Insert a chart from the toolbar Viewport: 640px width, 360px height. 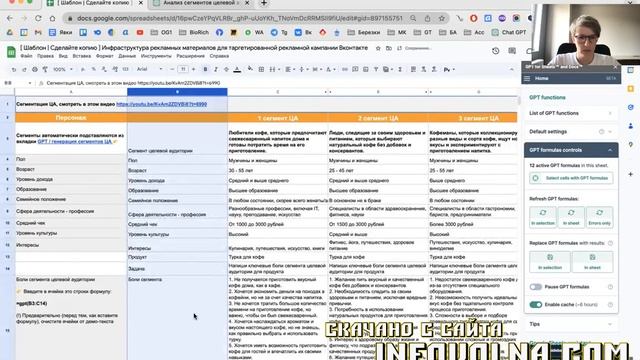coord(366,69)
